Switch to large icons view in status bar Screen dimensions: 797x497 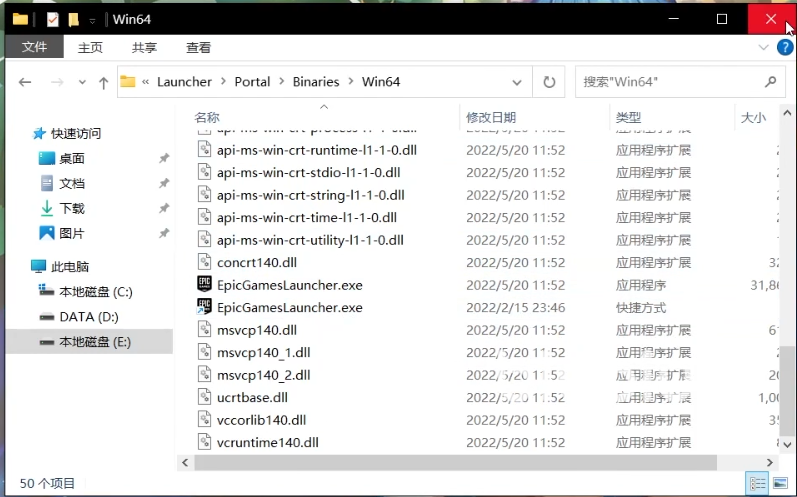point(782,483)
